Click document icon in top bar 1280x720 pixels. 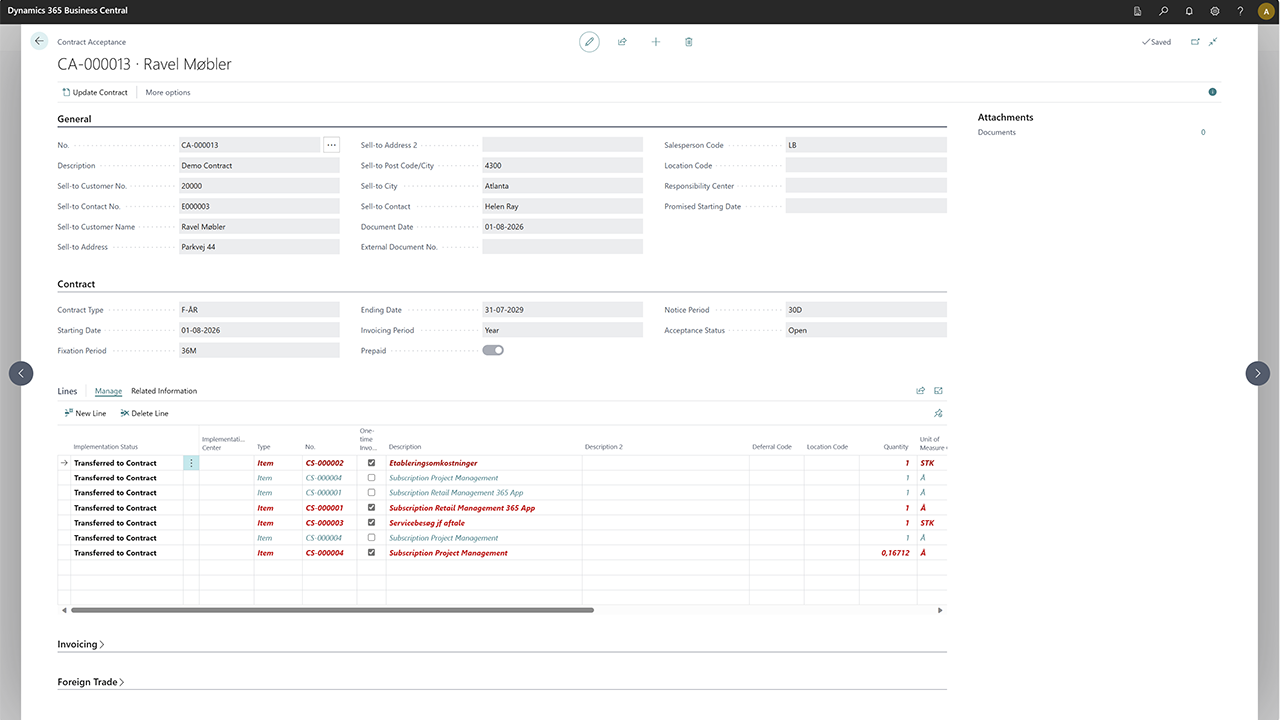coord(1138,11)
